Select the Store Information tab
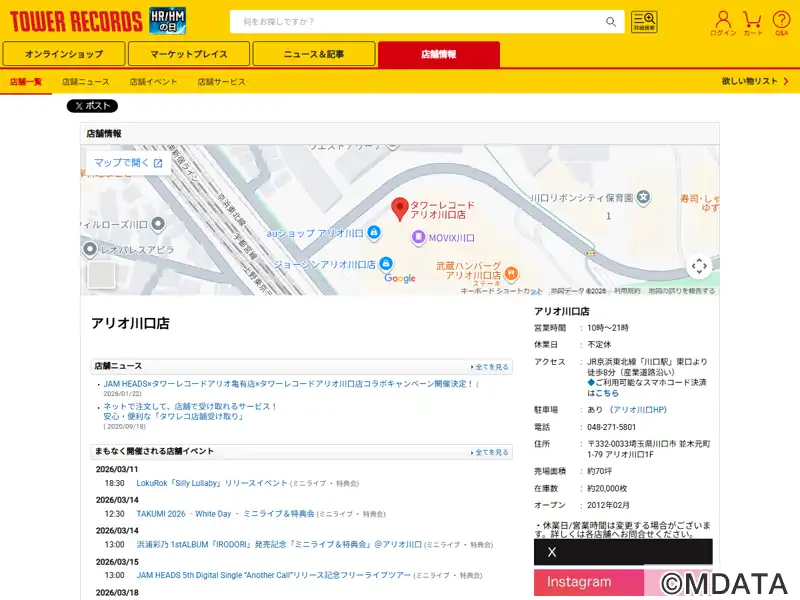 (439, 54)
